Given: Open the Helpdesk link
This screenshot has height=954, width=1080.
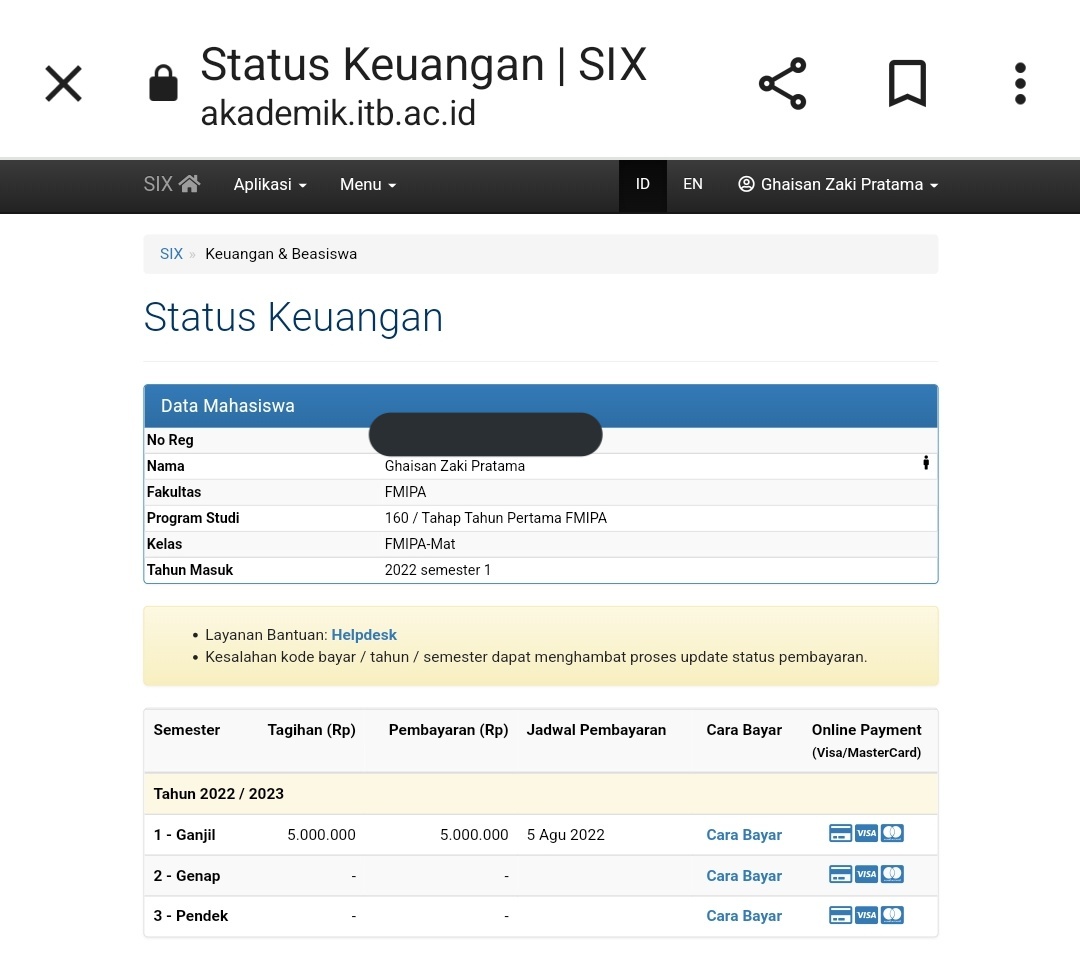Looking at the screenshot, I should (364, 634).
